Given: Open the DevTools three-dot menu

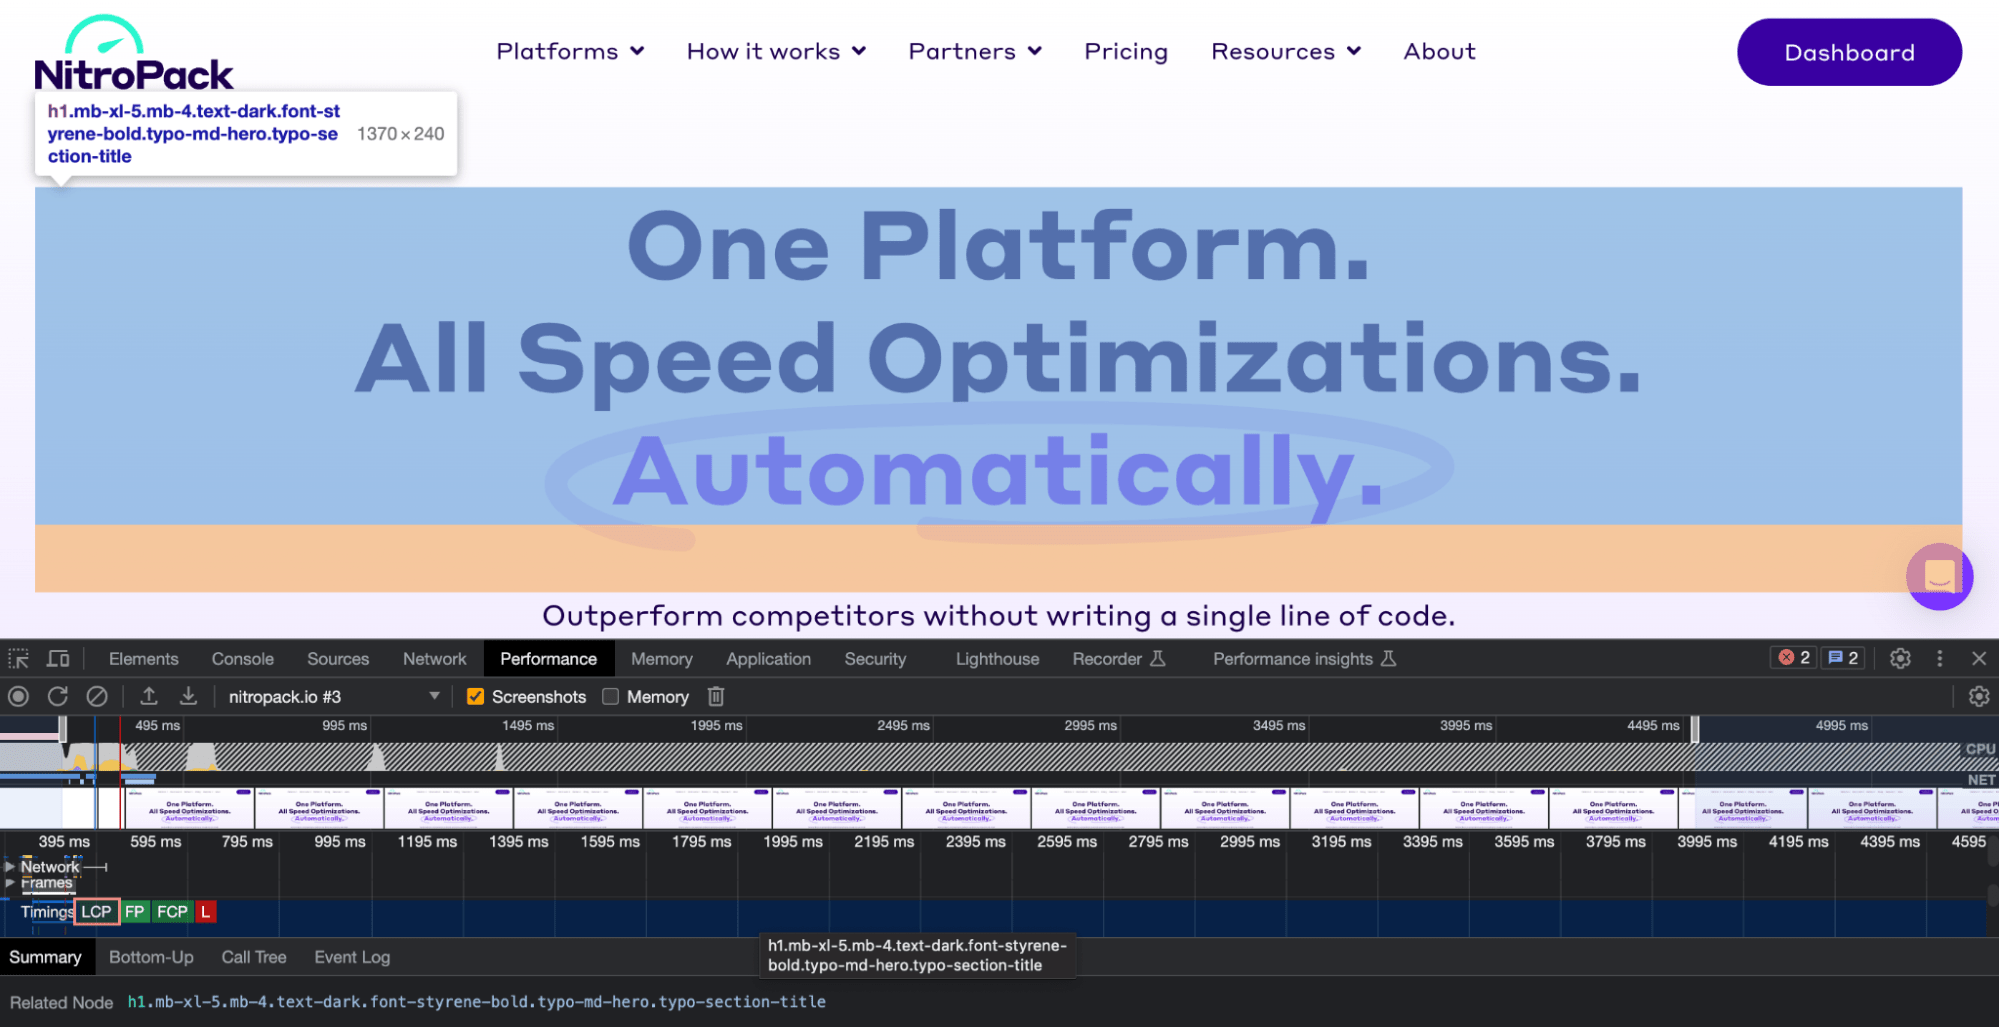Looking at the screenshot, I should pos(1940,658).
